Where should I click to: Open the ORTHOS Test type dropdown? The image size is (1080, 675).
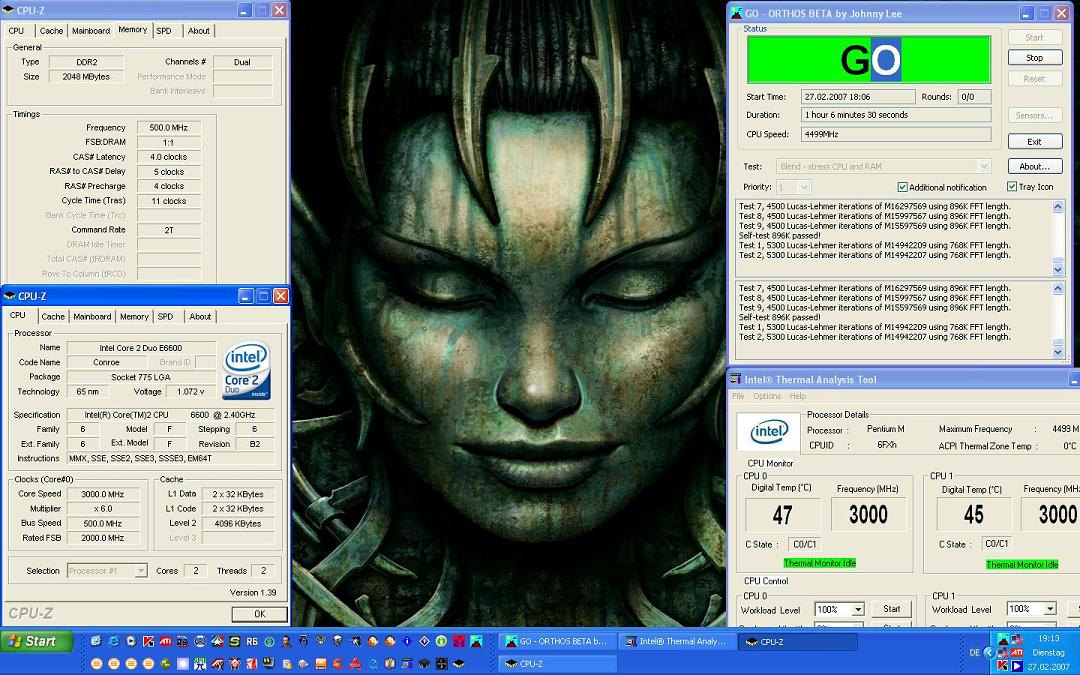984,166
